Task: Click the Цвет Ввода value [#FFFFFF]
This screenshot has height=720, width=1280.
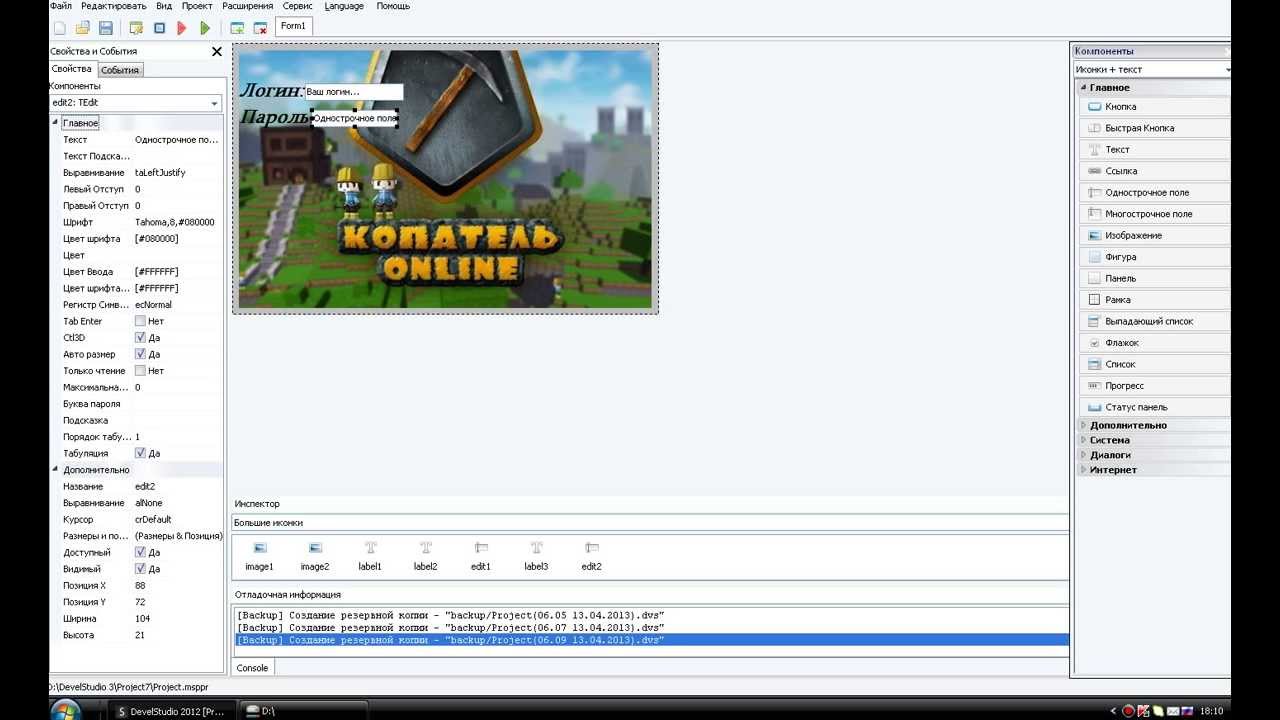Action: (157, 272)
